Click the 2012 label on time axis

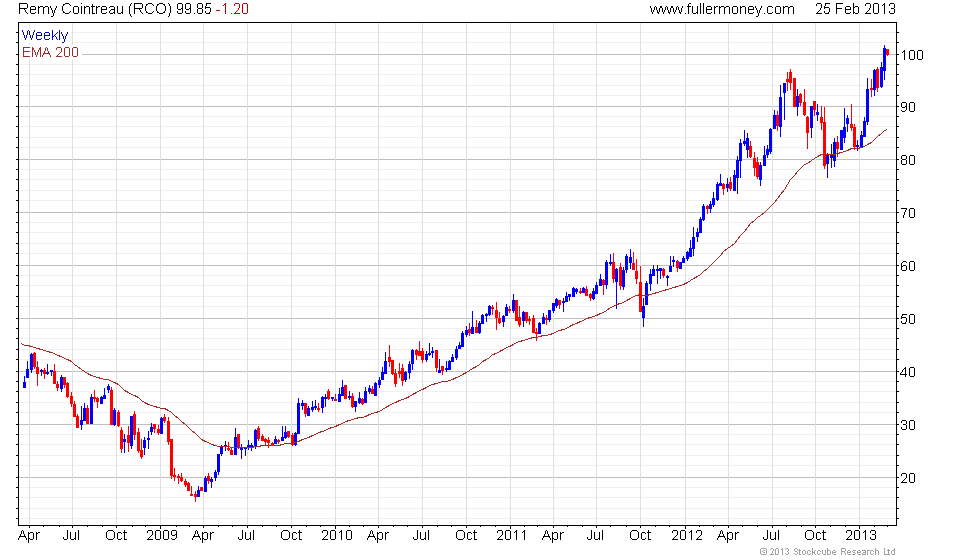(x=687, y=536)
